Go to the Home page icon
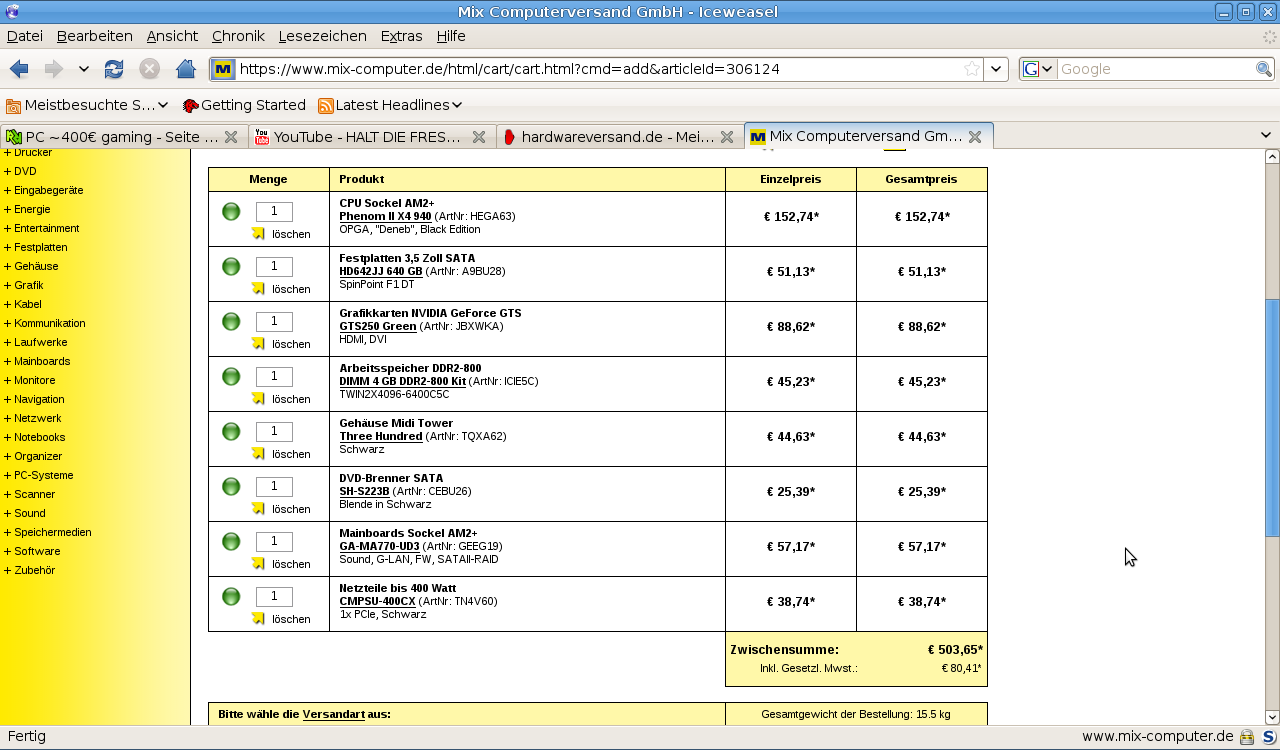The height and width of the screenshot is (750, 1280). pyautogui.click(x=185, y=69)
